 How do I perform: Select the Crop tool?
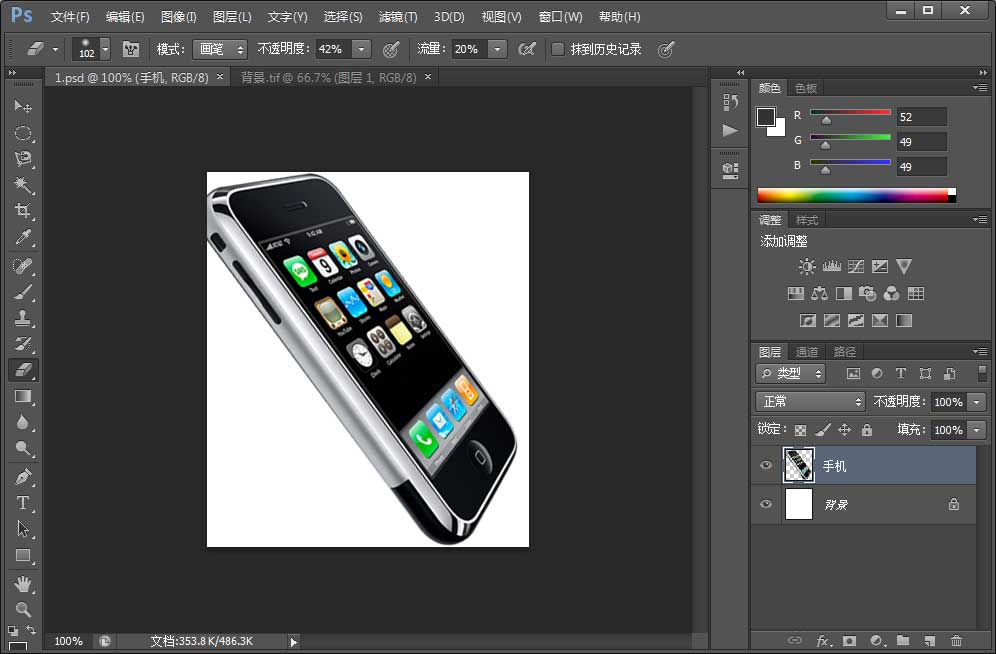tap(23, 211)
